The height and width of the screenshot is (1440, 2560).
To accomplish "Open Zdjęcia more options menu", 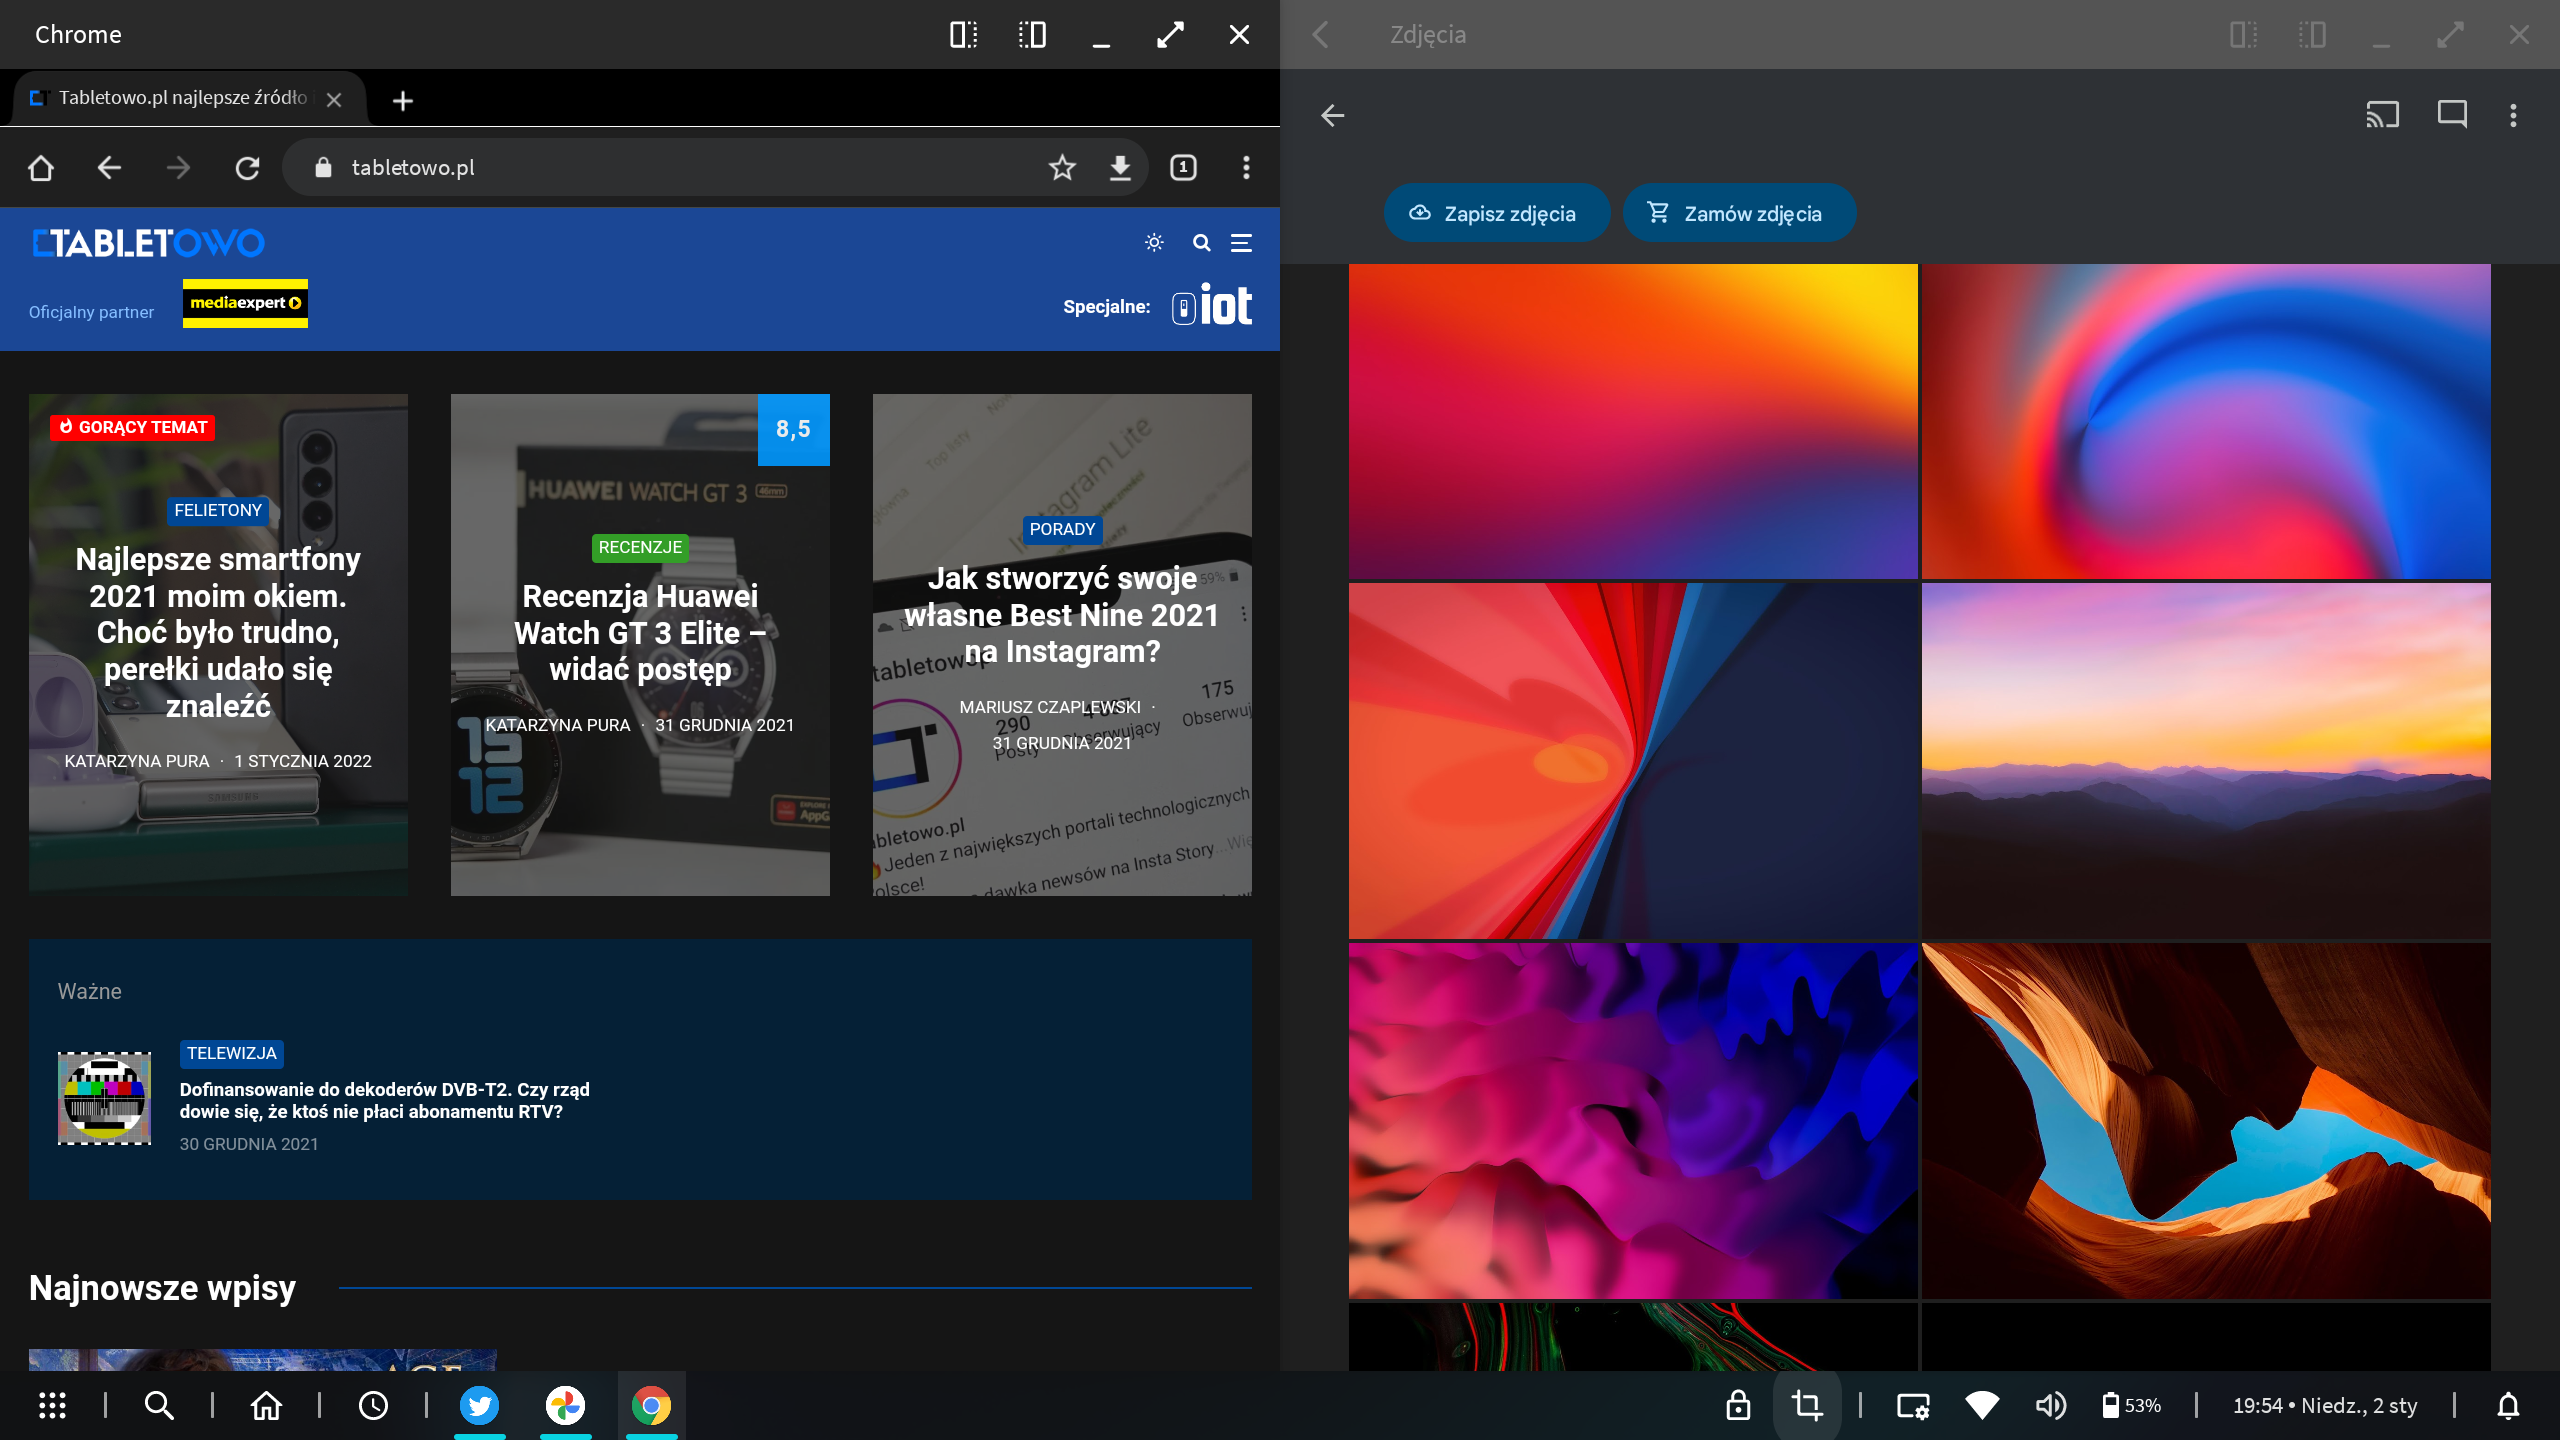I will click(x=2513, y=115).
